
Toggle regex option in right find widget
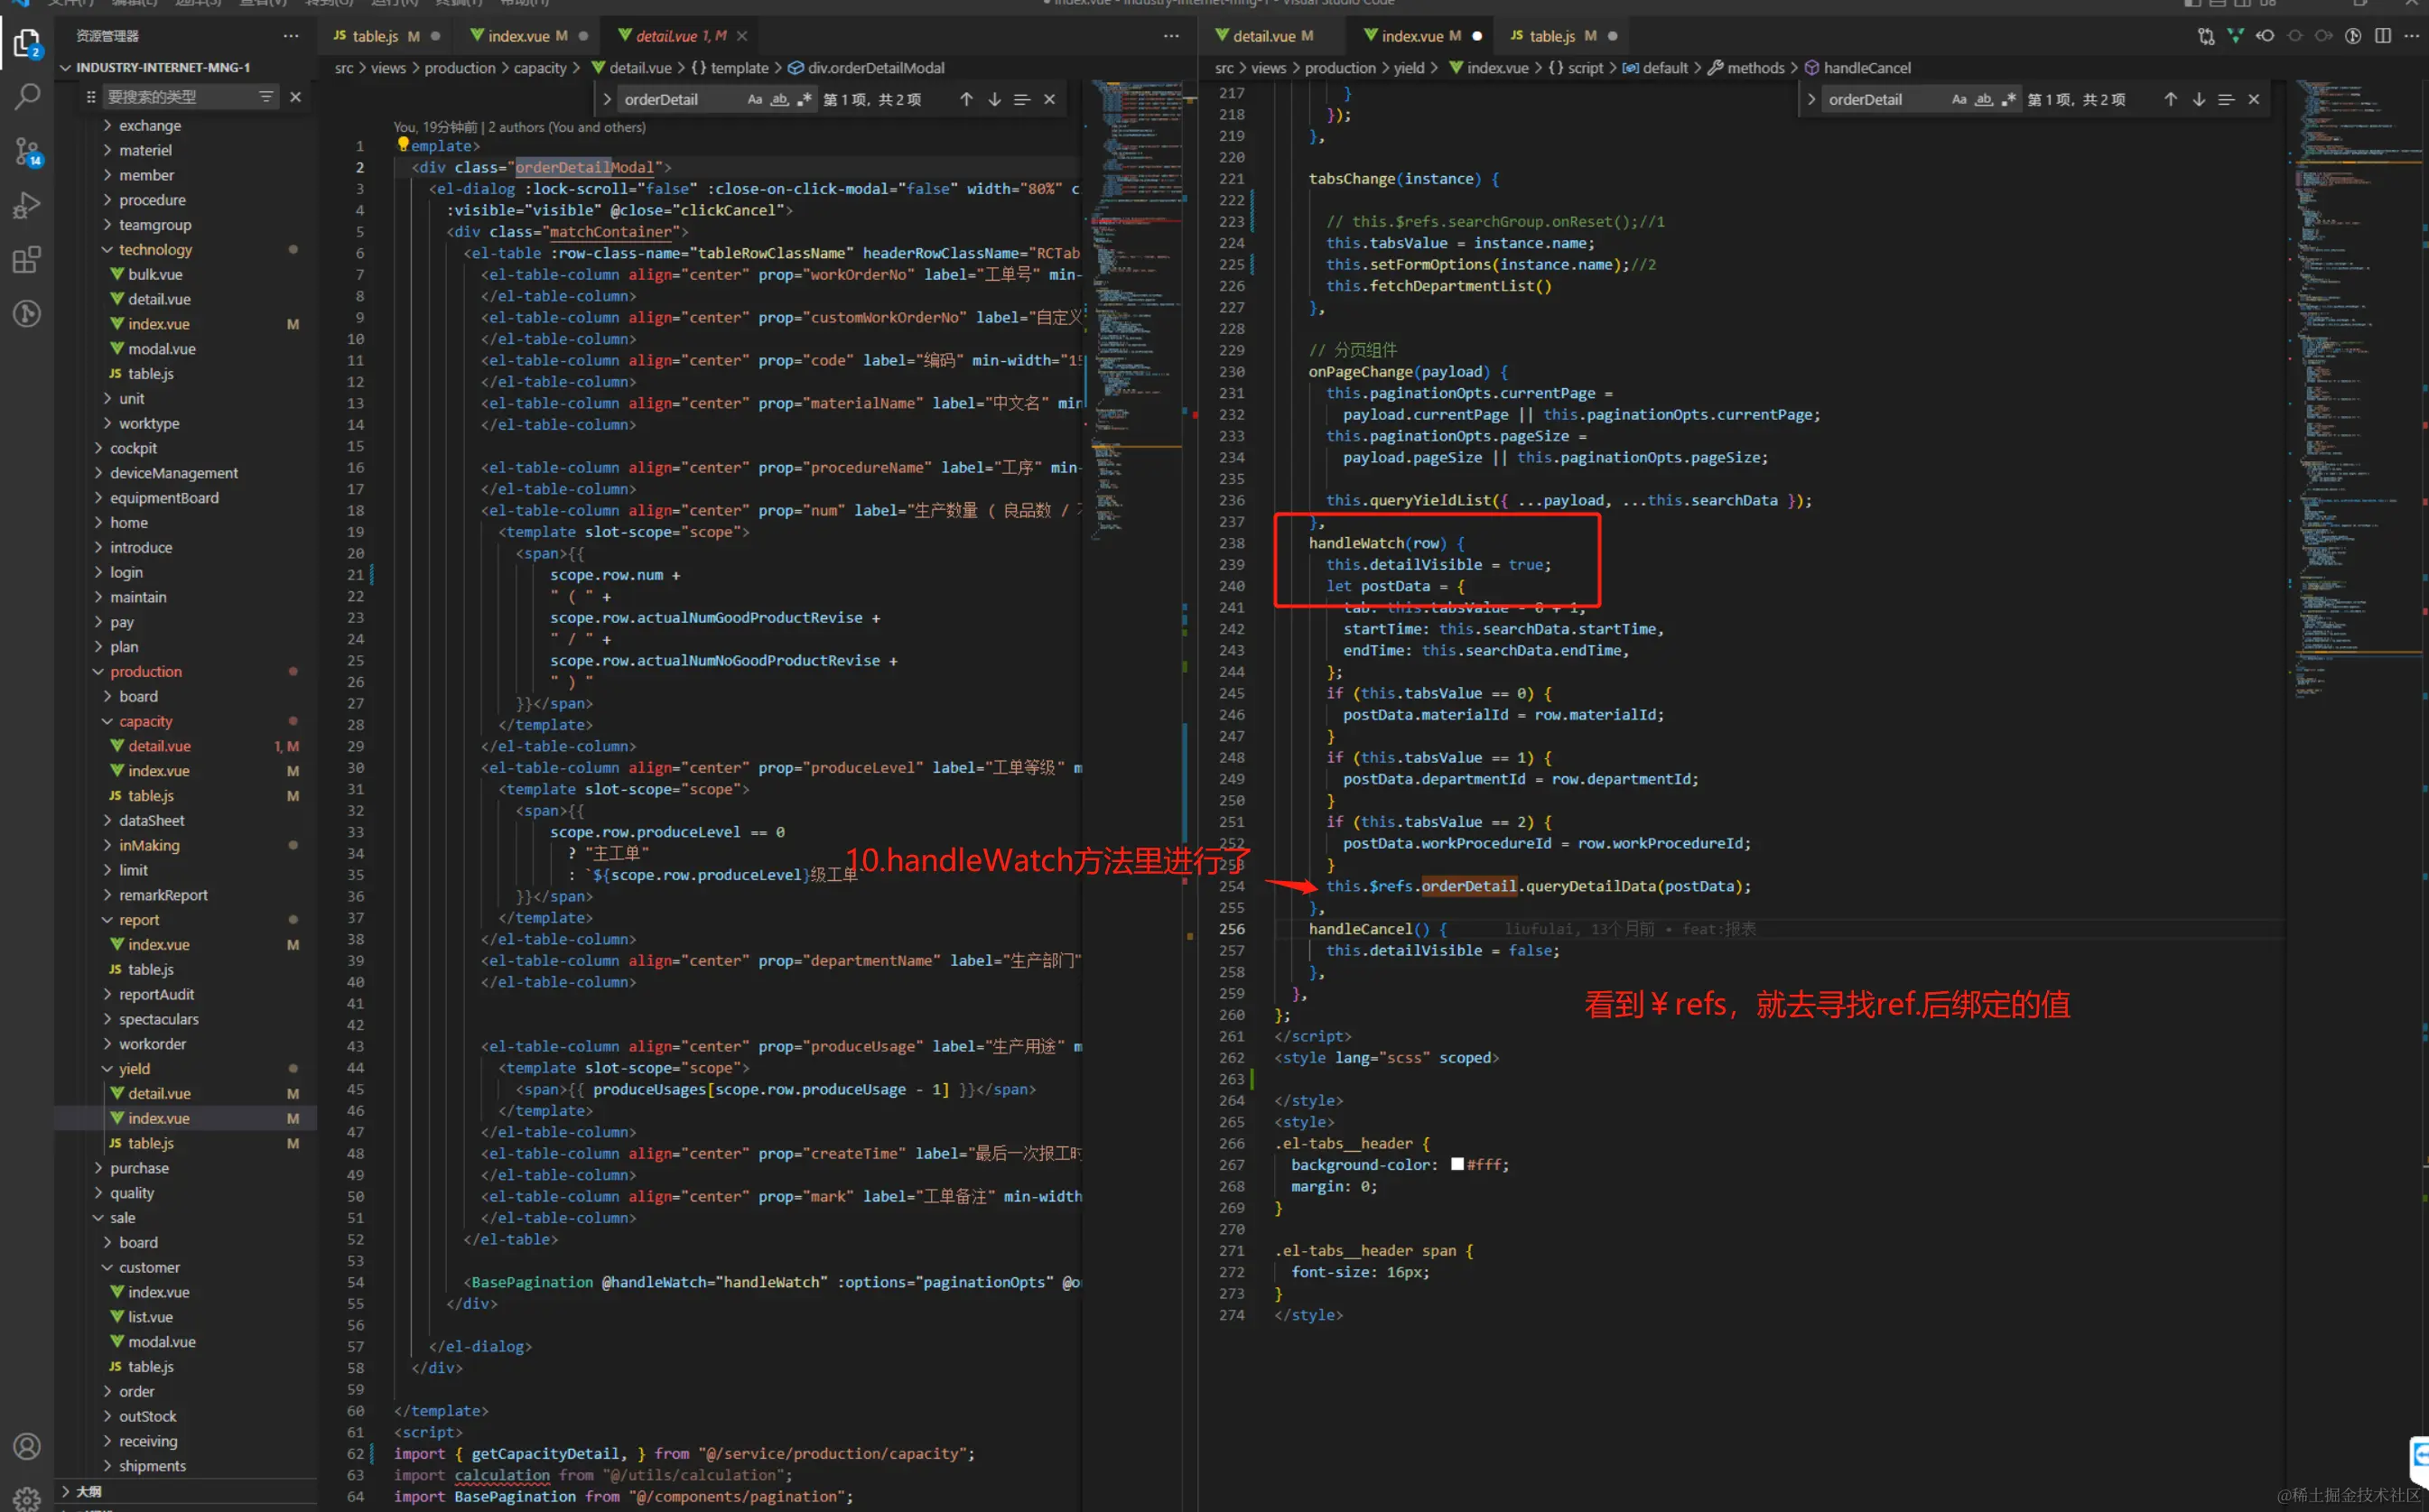tap(2008, 99)
